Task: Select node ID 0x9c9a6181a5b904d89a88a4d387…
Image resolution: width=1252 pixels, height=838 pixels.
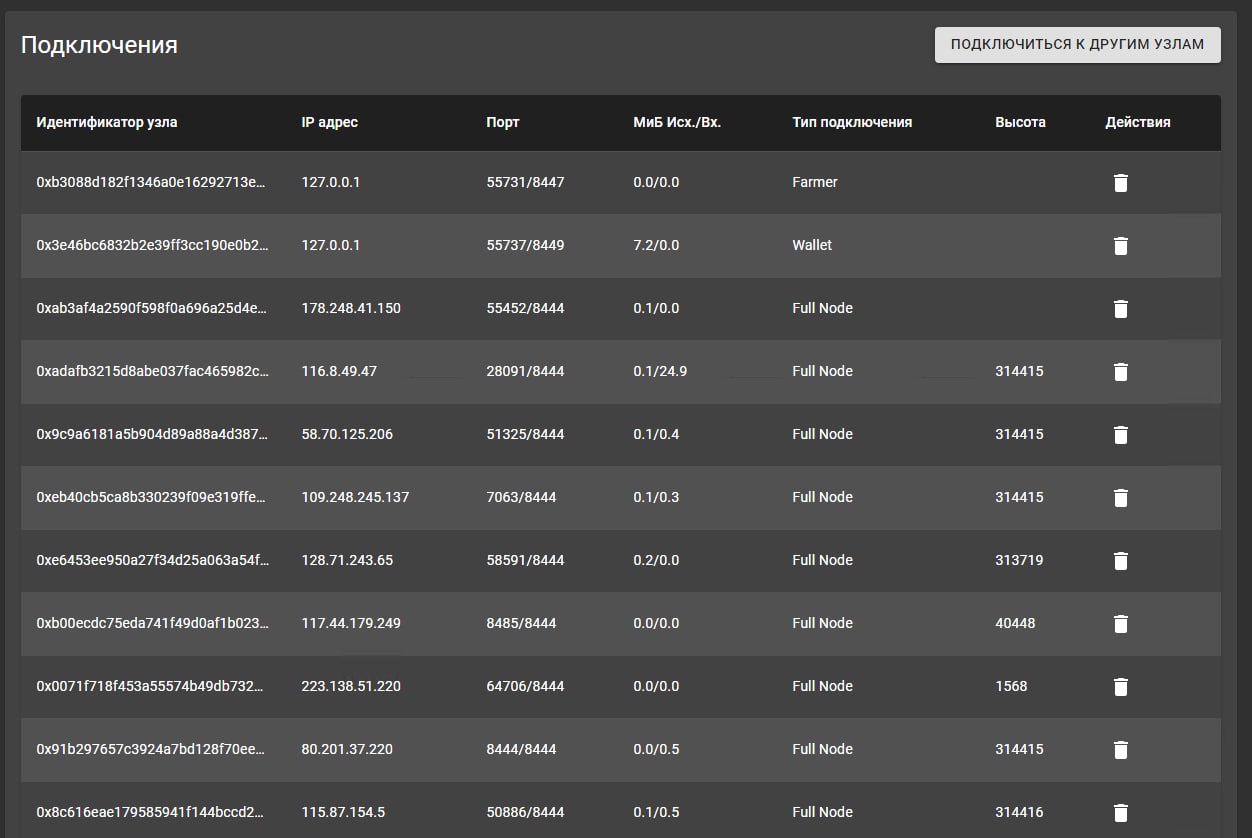Action: pos(152,434)
